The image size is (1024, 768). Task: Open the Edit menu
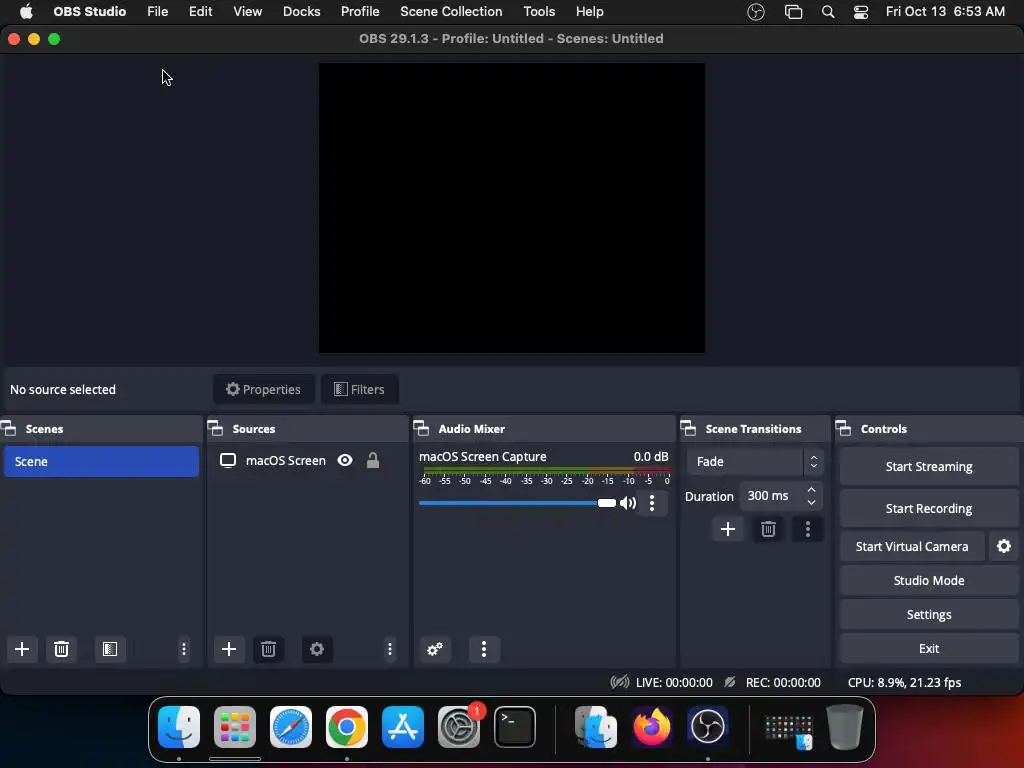[200, 12]
